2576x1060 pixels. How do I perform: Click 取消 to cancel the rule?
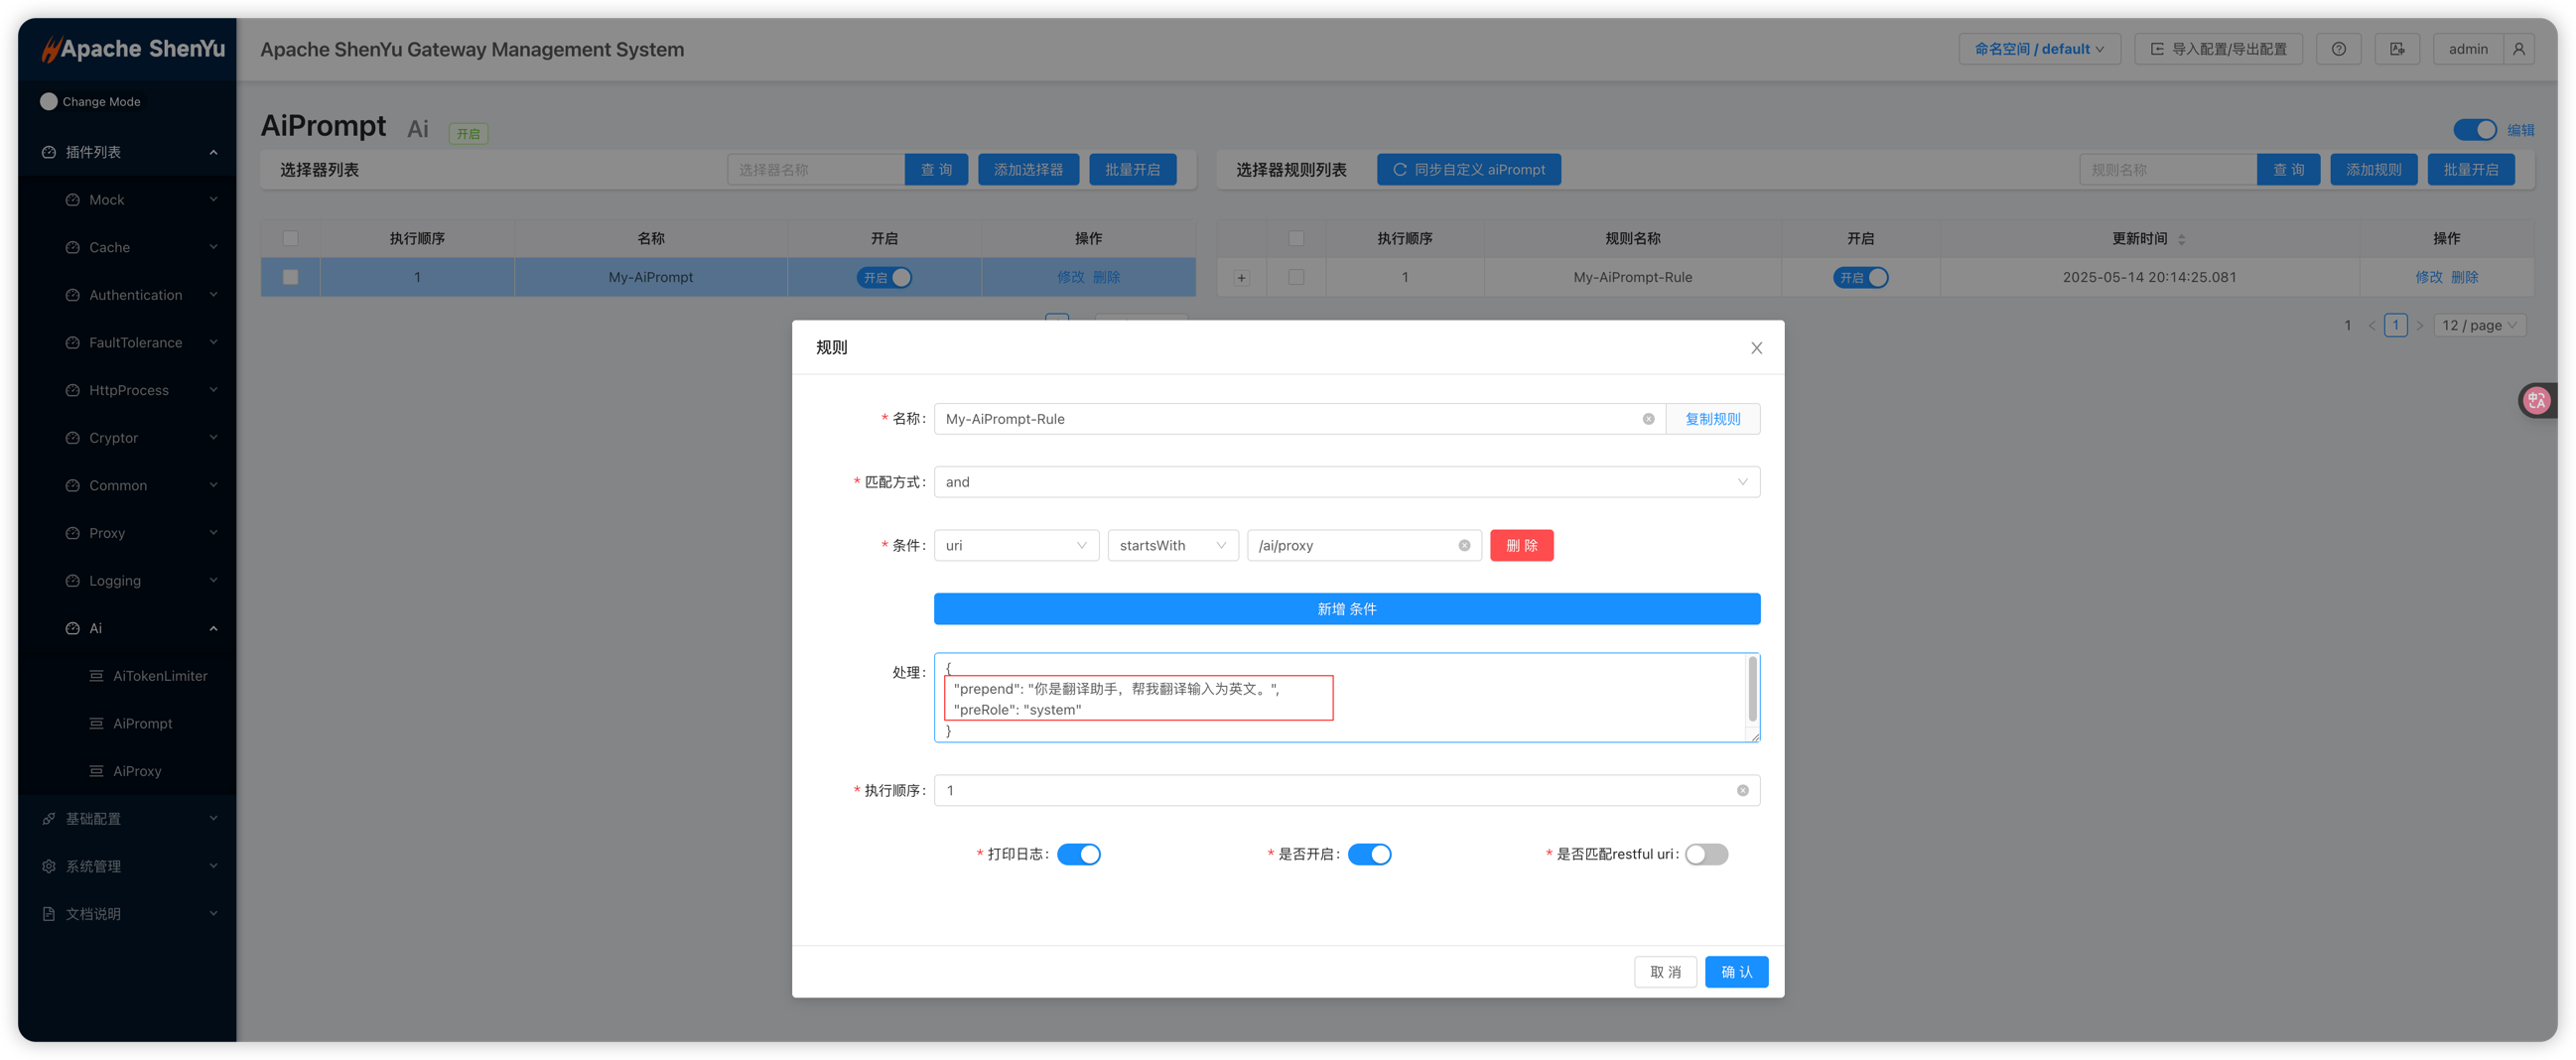(x=1665, y=972)
